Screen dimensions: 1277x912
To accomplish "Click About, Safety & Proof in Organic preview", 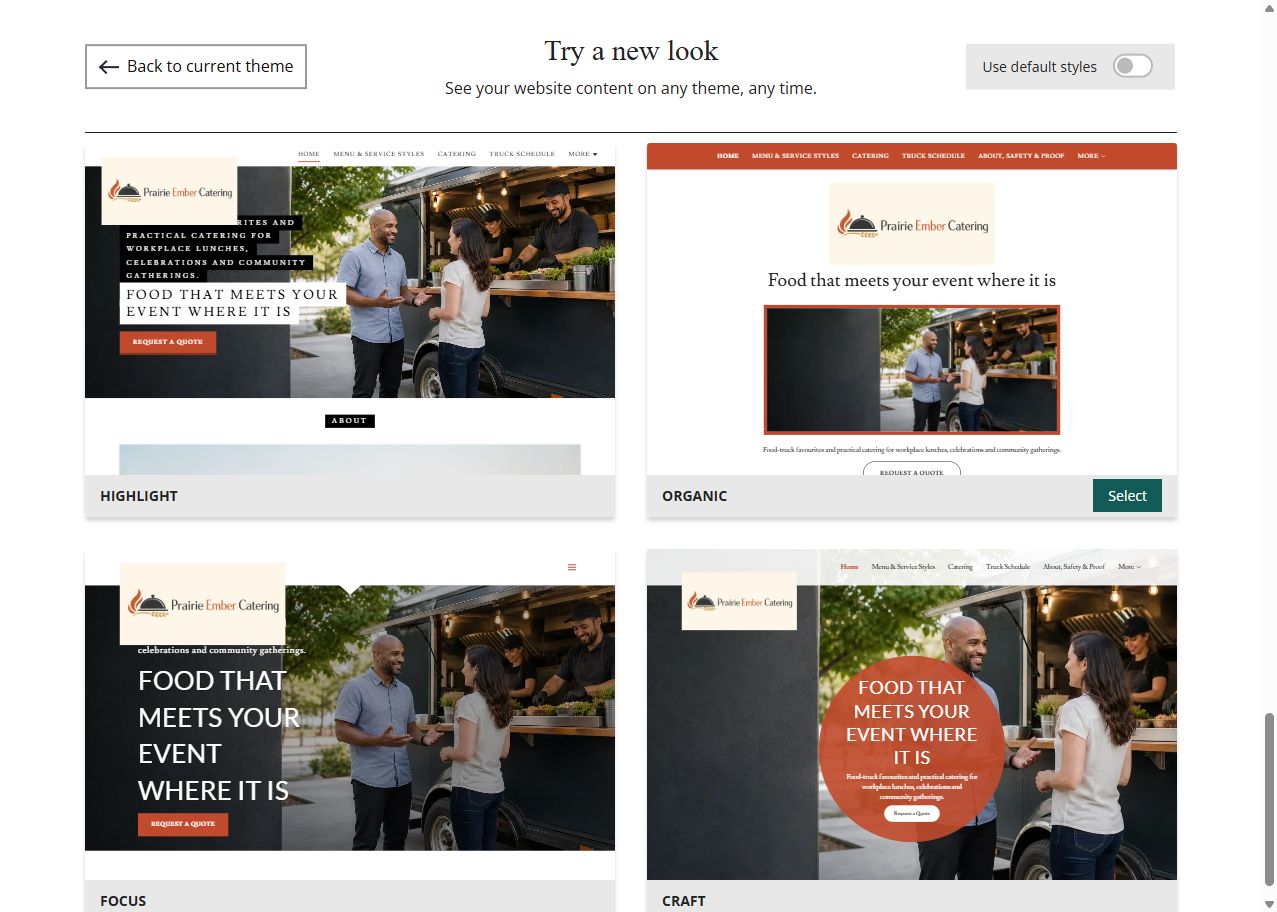I will tap(1021, 156).
